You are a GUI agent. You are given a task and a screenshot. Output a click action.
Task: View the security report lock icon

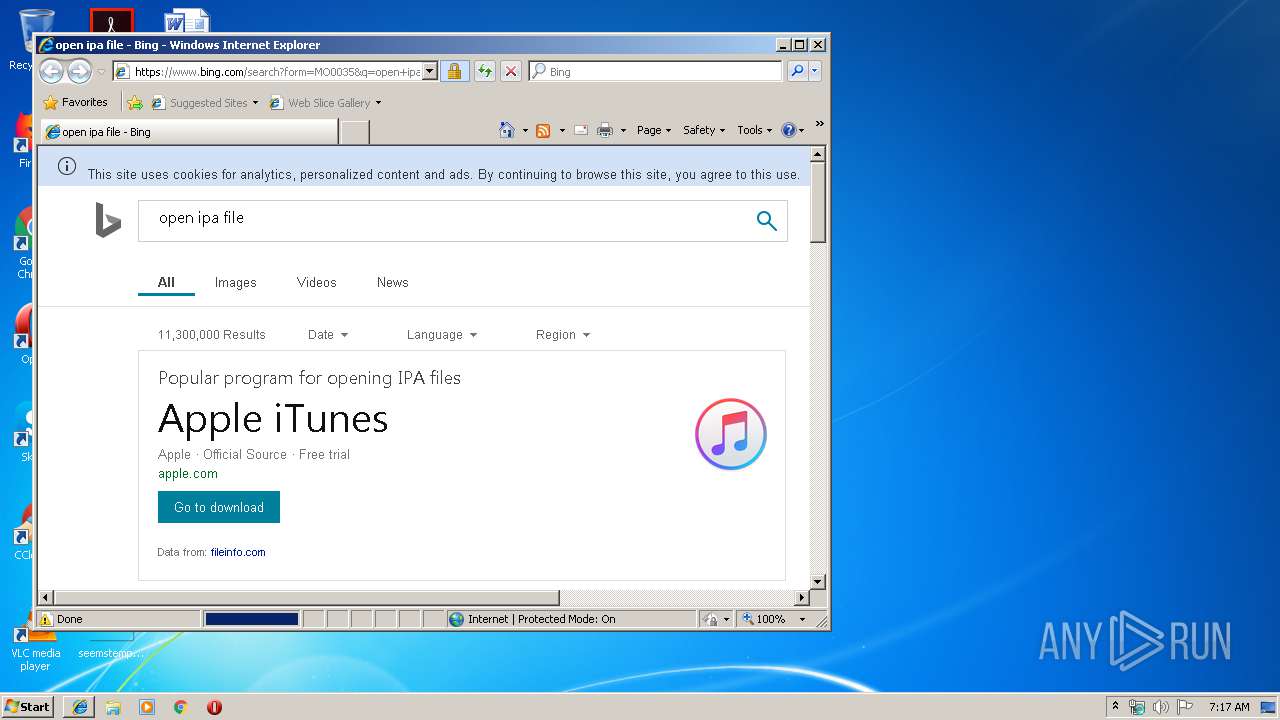(454, 71)
